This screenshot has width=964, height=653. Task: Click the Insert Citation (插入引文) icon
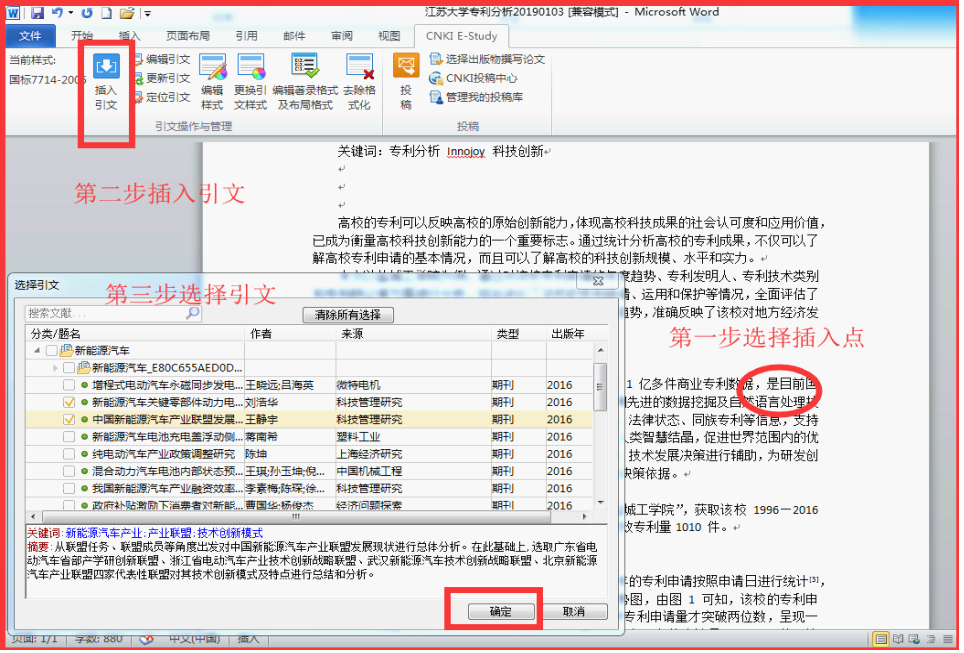coord(106,66)
